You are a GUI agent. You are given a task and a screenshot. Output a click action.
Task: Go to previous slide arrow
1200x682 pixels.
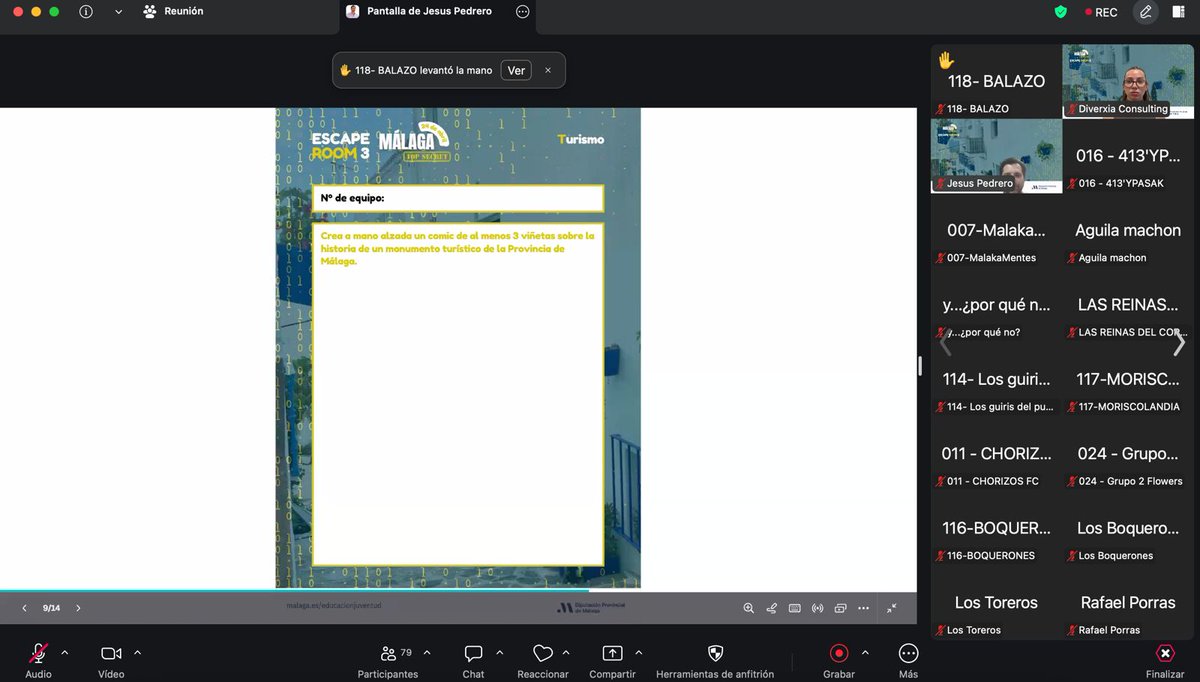[x=24, y=608]
